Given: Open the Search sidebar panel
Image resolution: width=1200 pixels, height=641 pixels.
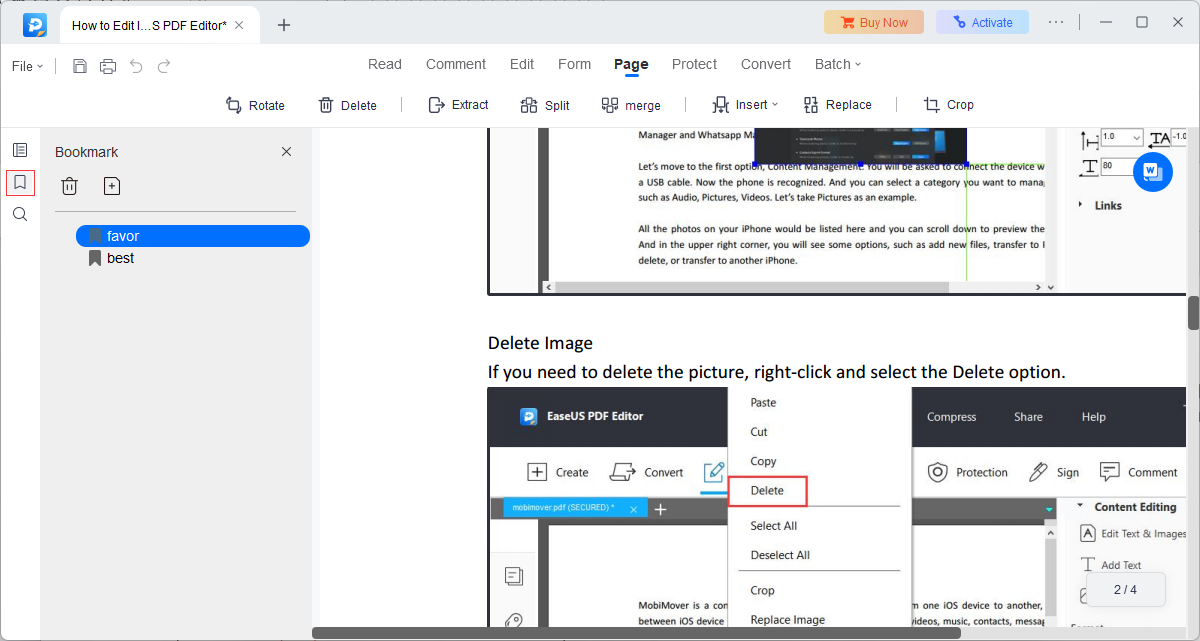Looking at the screenshot, I should coord(20,214).
